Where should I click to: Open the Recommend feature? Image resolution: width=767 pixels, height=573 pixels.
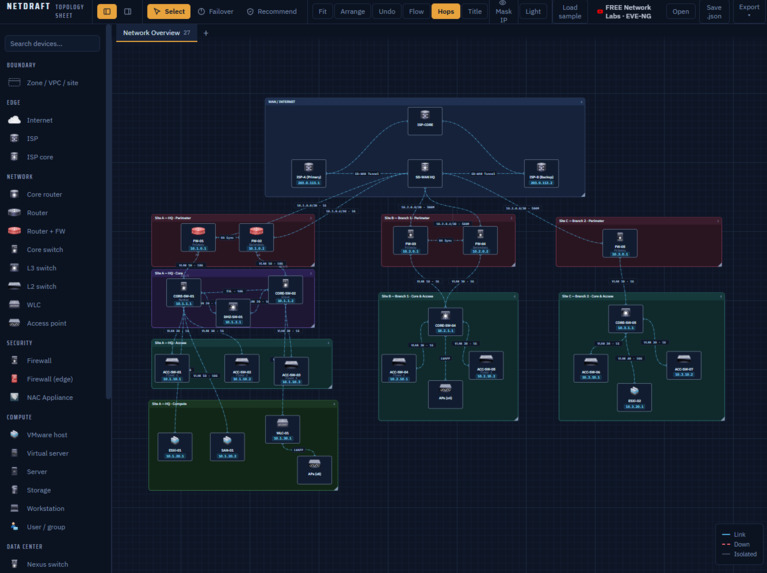click(x=272, y=11)
